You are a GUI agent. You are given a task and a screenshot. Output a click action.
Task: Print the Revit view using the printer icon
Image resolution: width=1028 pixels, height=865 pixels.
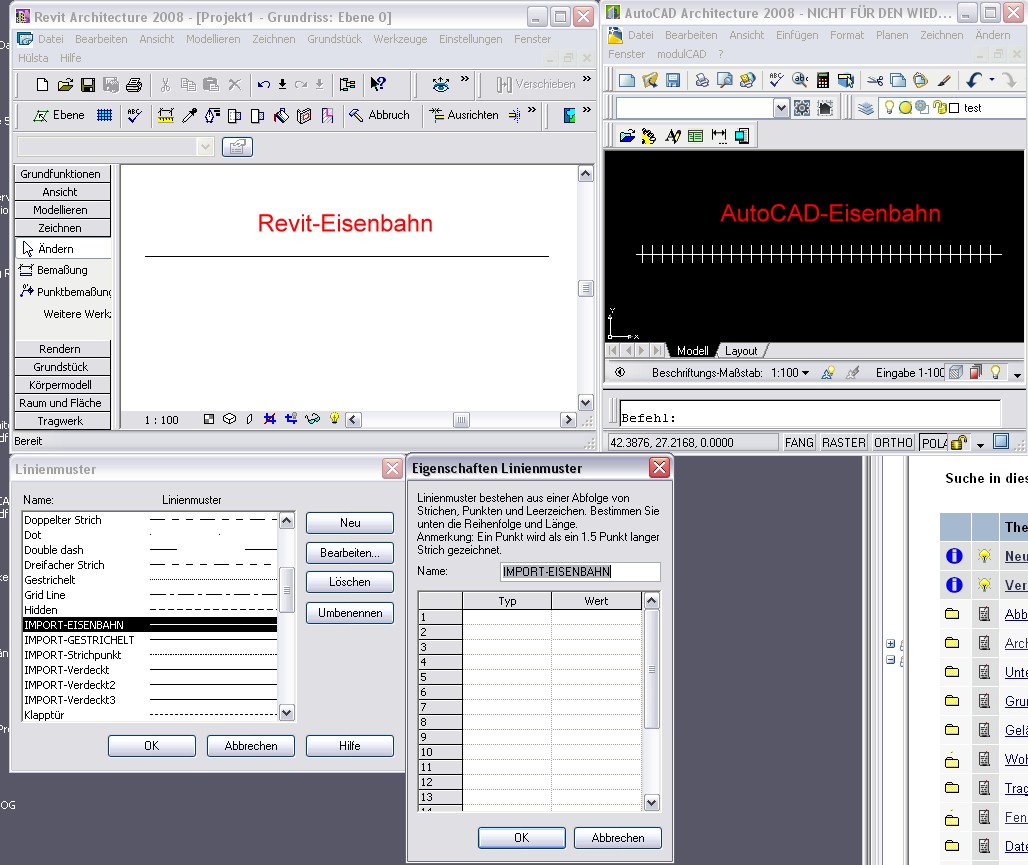tap(134, 84)
